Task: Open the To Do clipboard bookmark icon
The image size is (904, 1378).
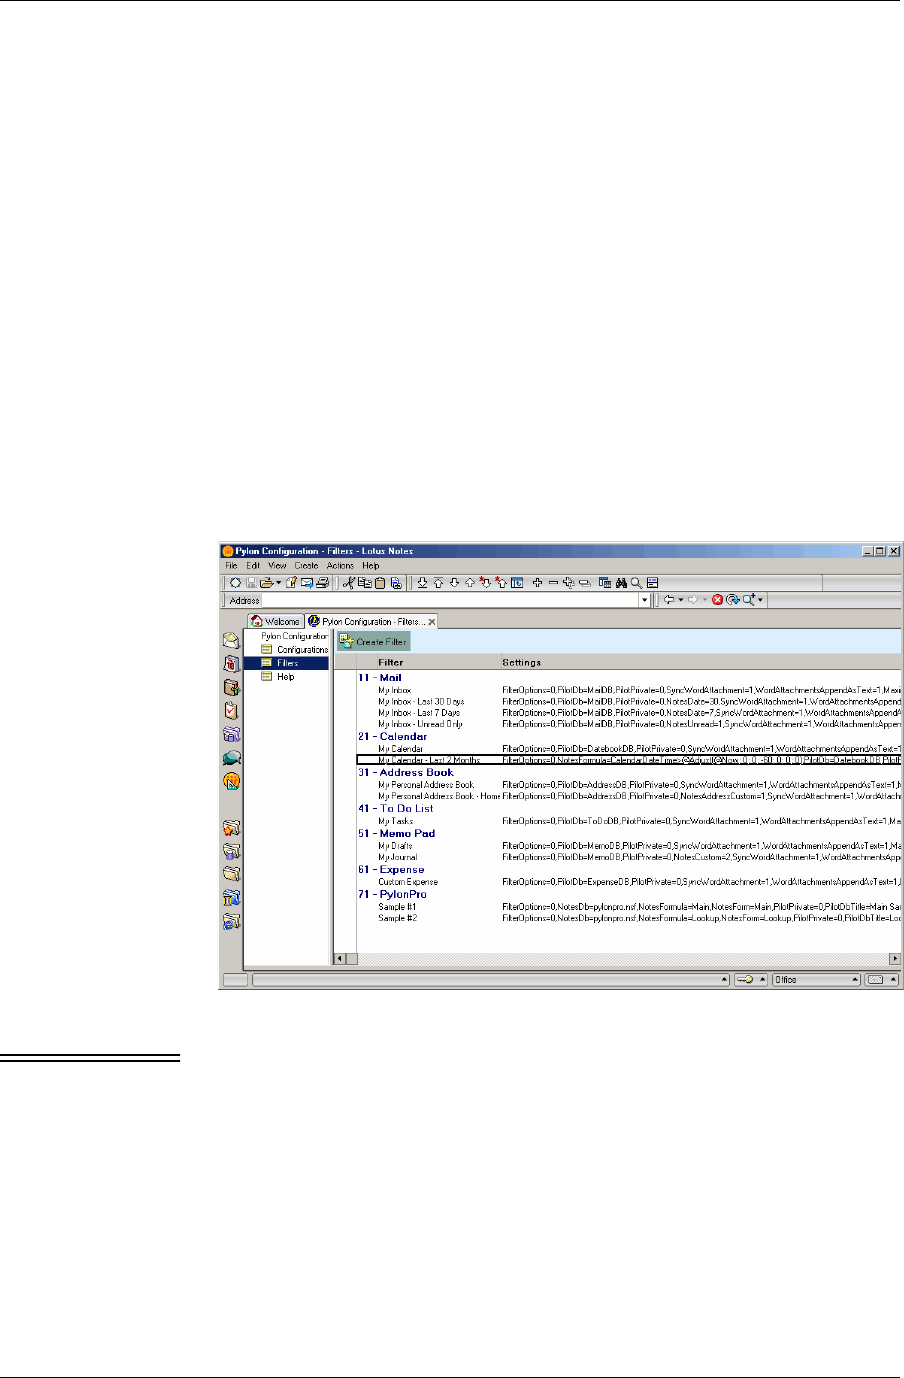Action: point(231,710)
